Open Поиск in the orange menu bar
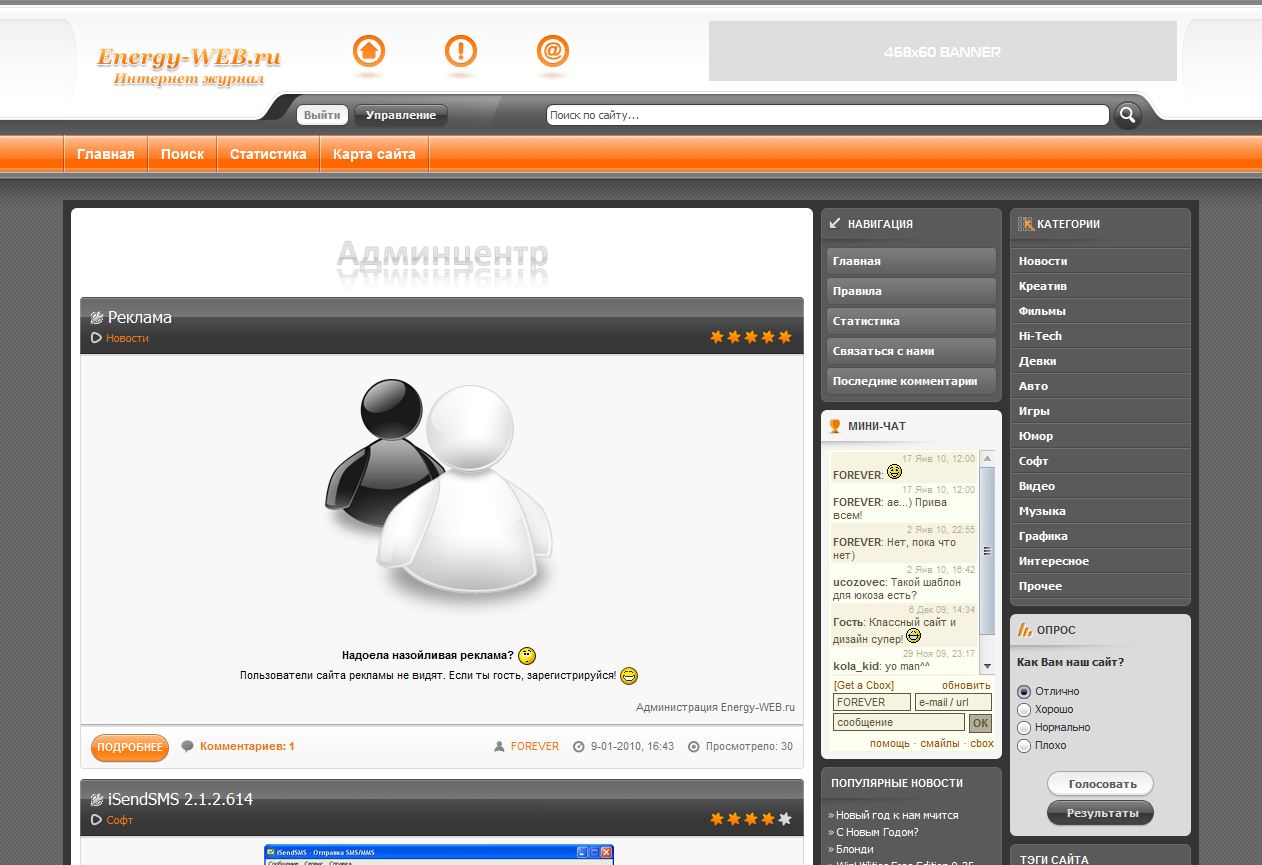The width and height of the screenshot is (1262, 865). point(182,154)
